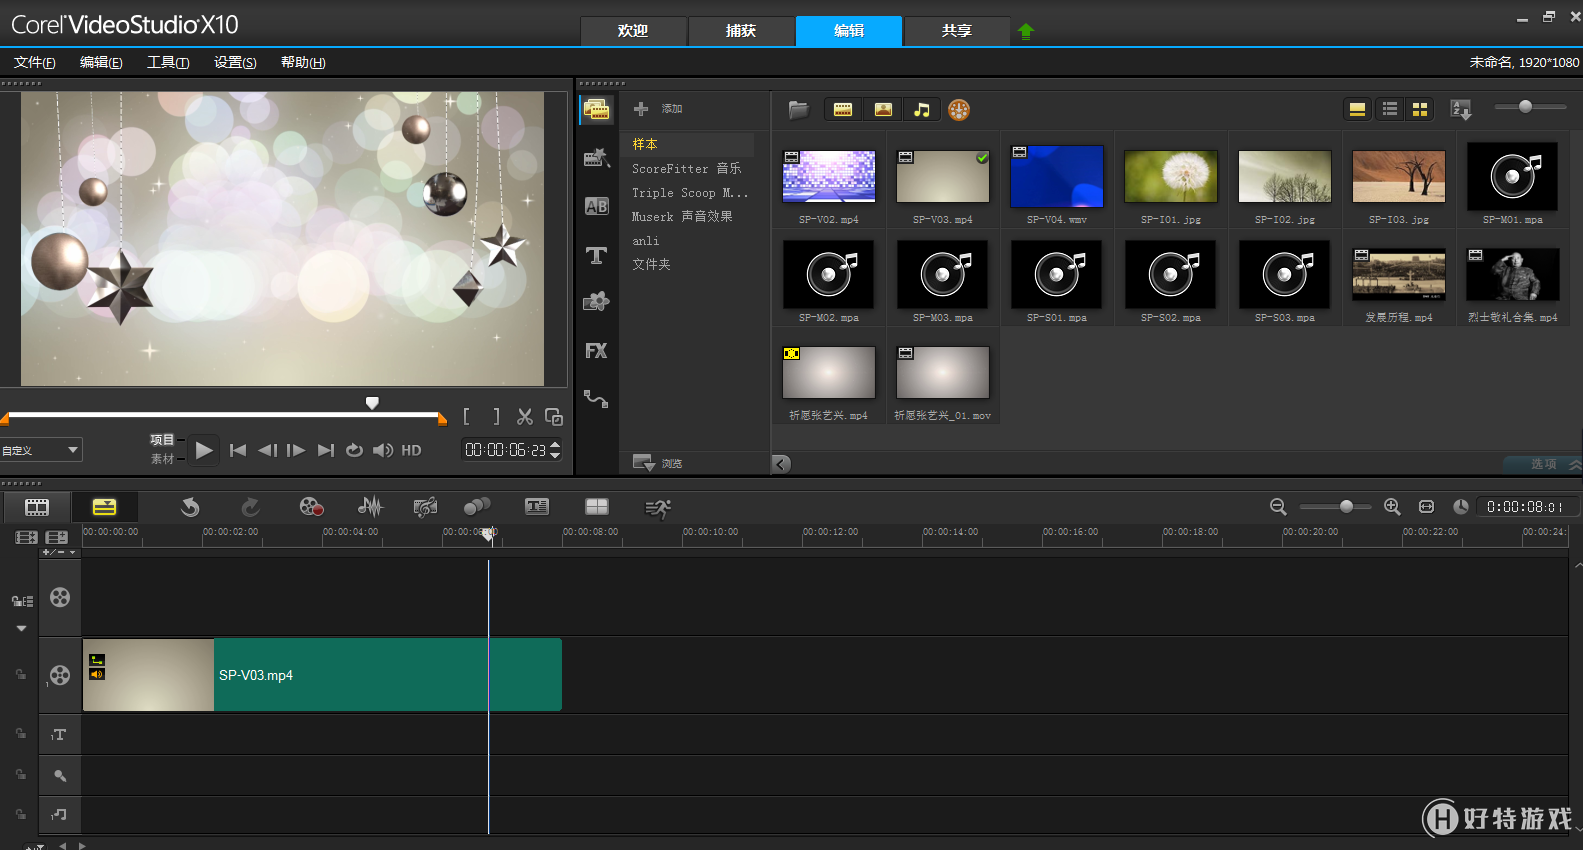Switch to the Capture tab
1583x850 pixels.
click(741, 31)
